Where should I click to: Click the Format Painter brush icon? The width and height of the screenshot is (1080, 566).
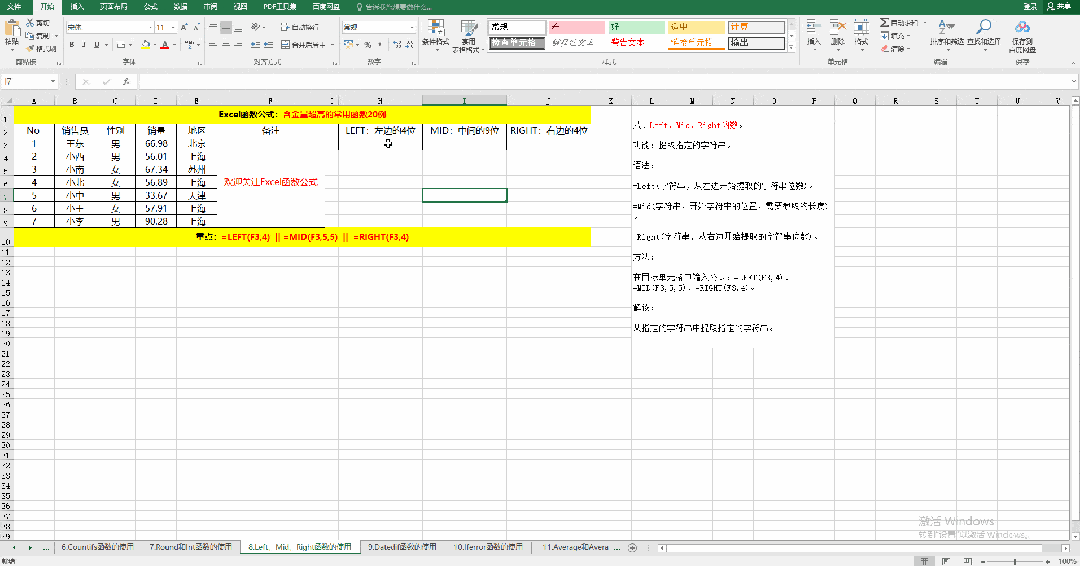click(x=30, y=49)
